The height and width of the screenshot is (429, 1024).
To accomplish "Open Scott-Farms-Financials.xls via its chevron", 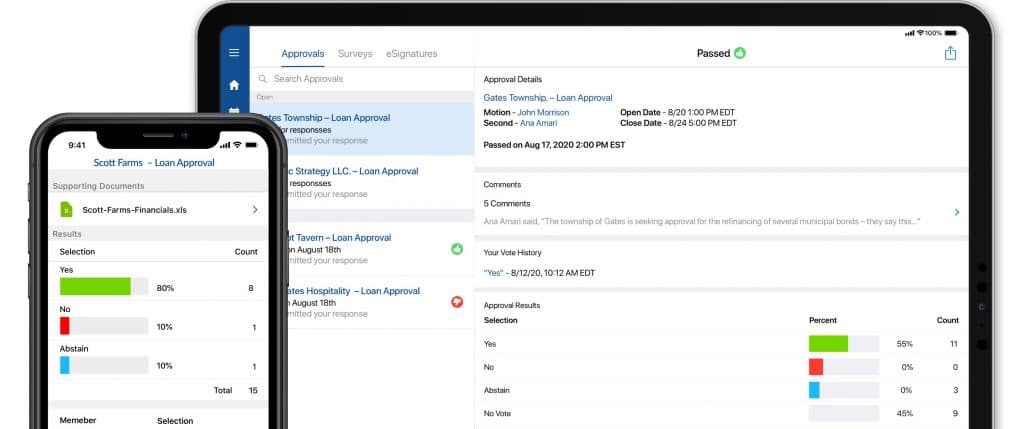I will pos(255,210).
